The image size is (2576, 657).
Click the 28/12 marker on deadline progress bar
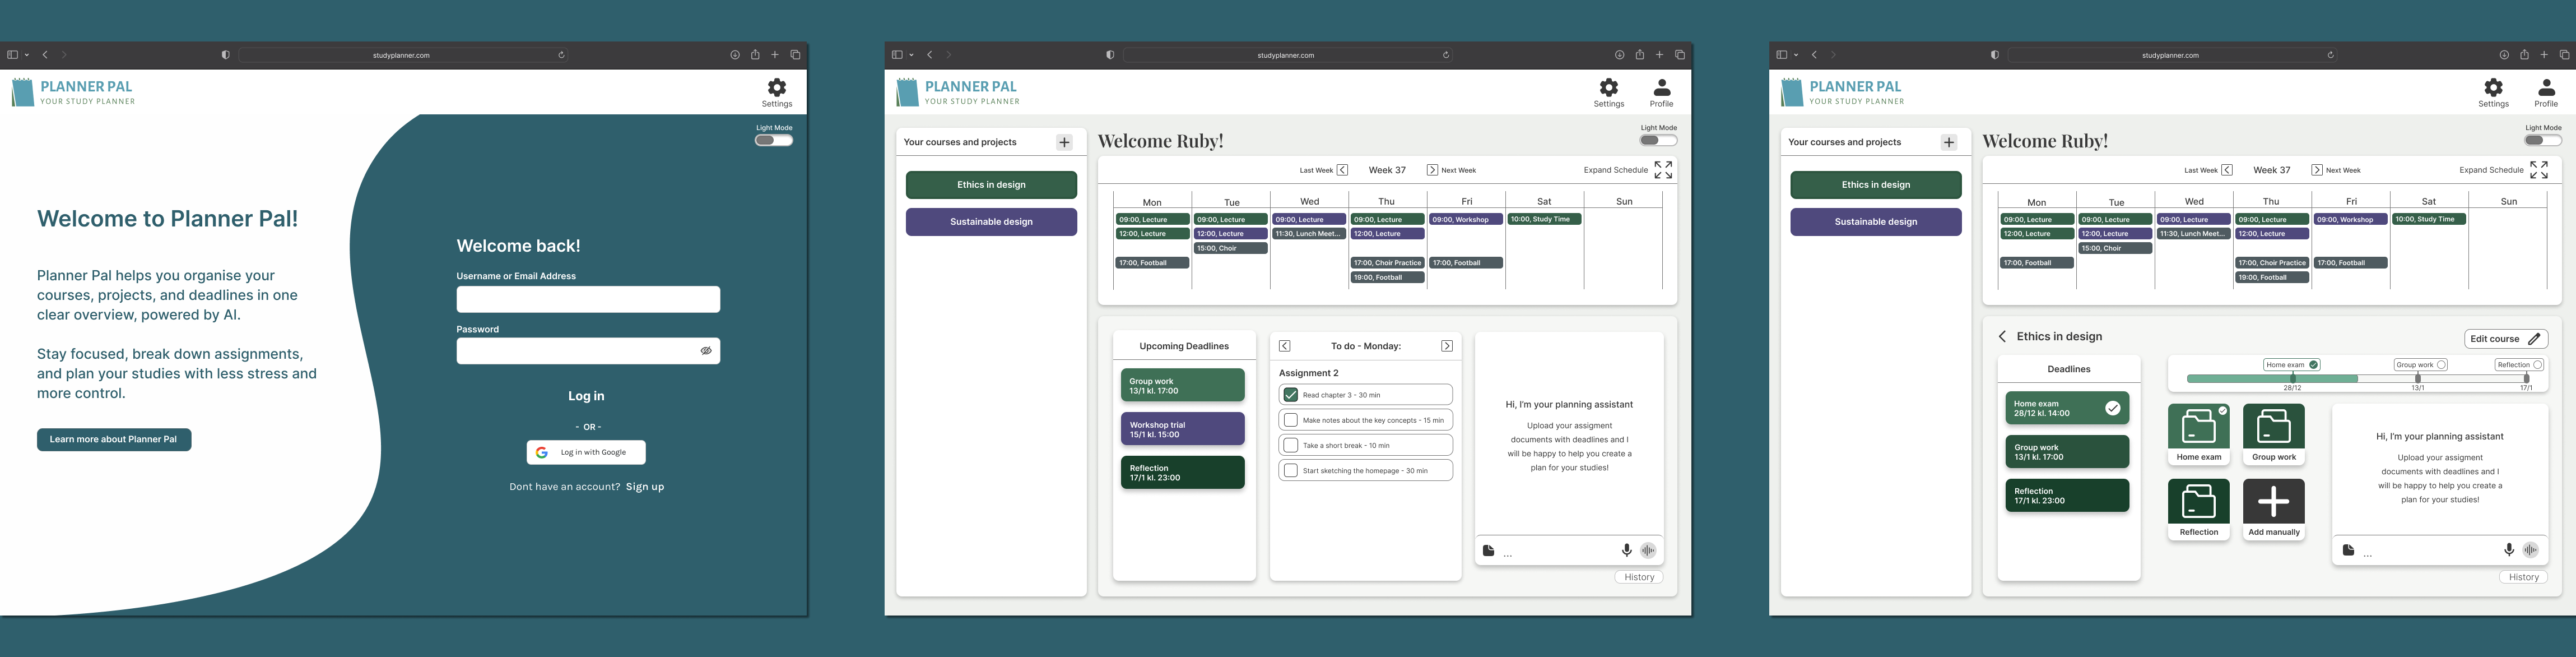tap(2292, 379)
